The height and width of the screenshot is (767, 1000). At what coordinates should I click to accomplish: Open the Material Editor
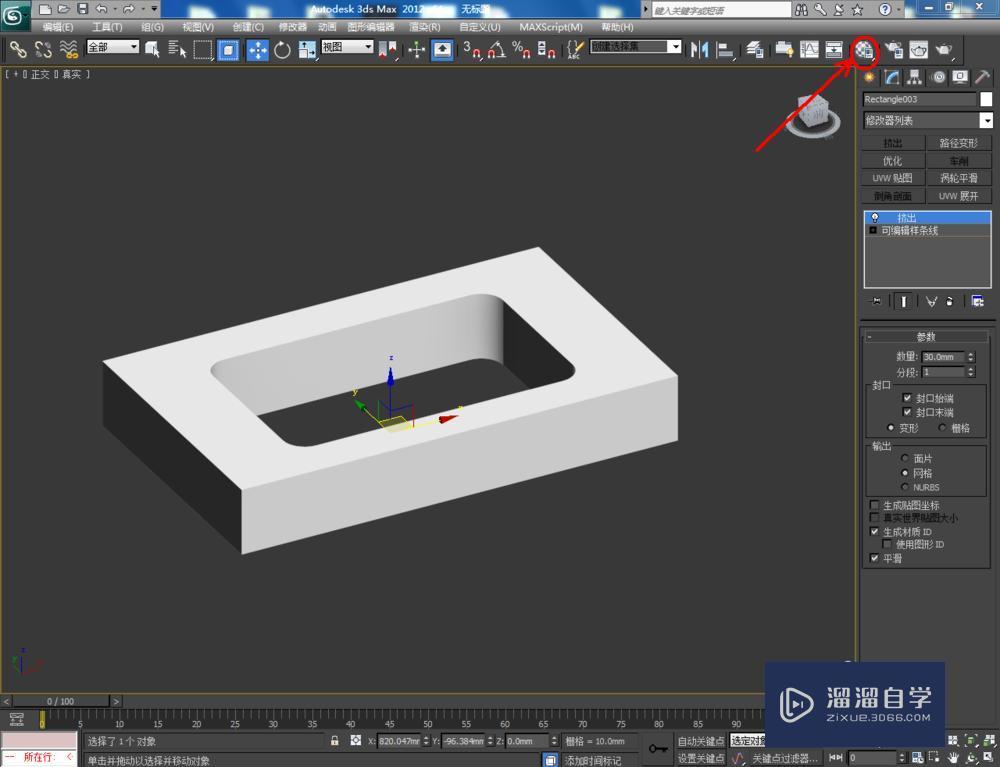(x=864, y=48)
